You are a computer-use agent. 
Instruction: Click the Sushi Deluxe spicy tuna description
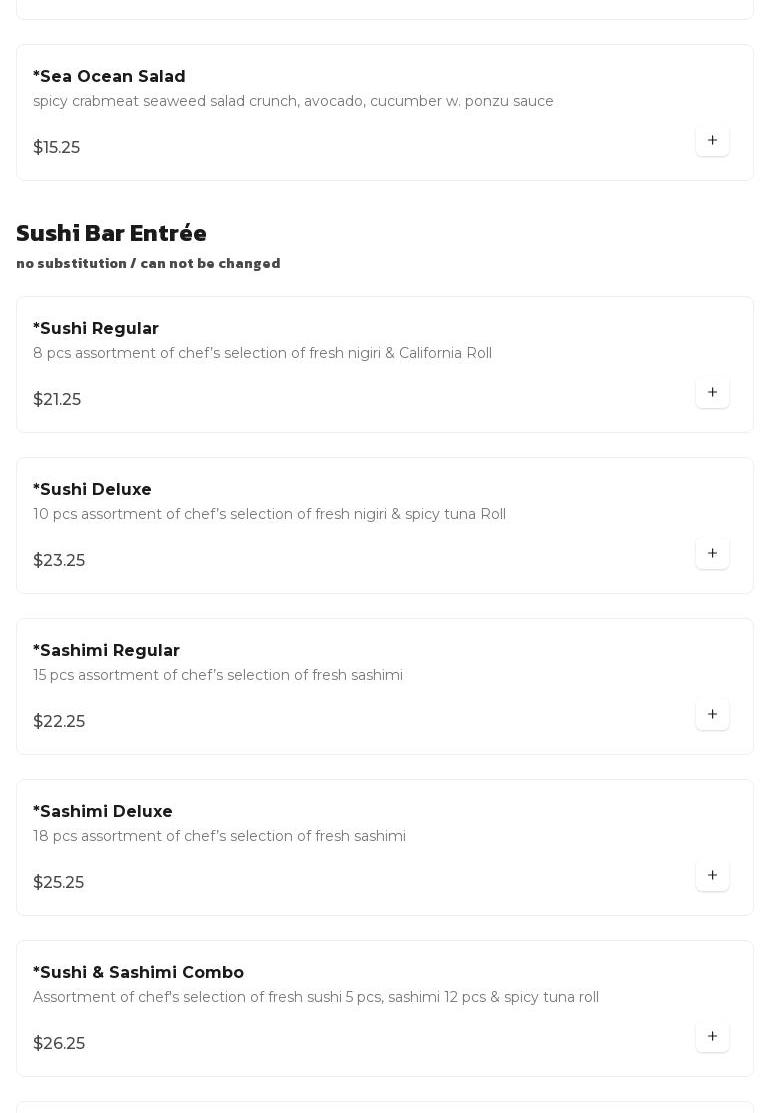coord(269,515)
